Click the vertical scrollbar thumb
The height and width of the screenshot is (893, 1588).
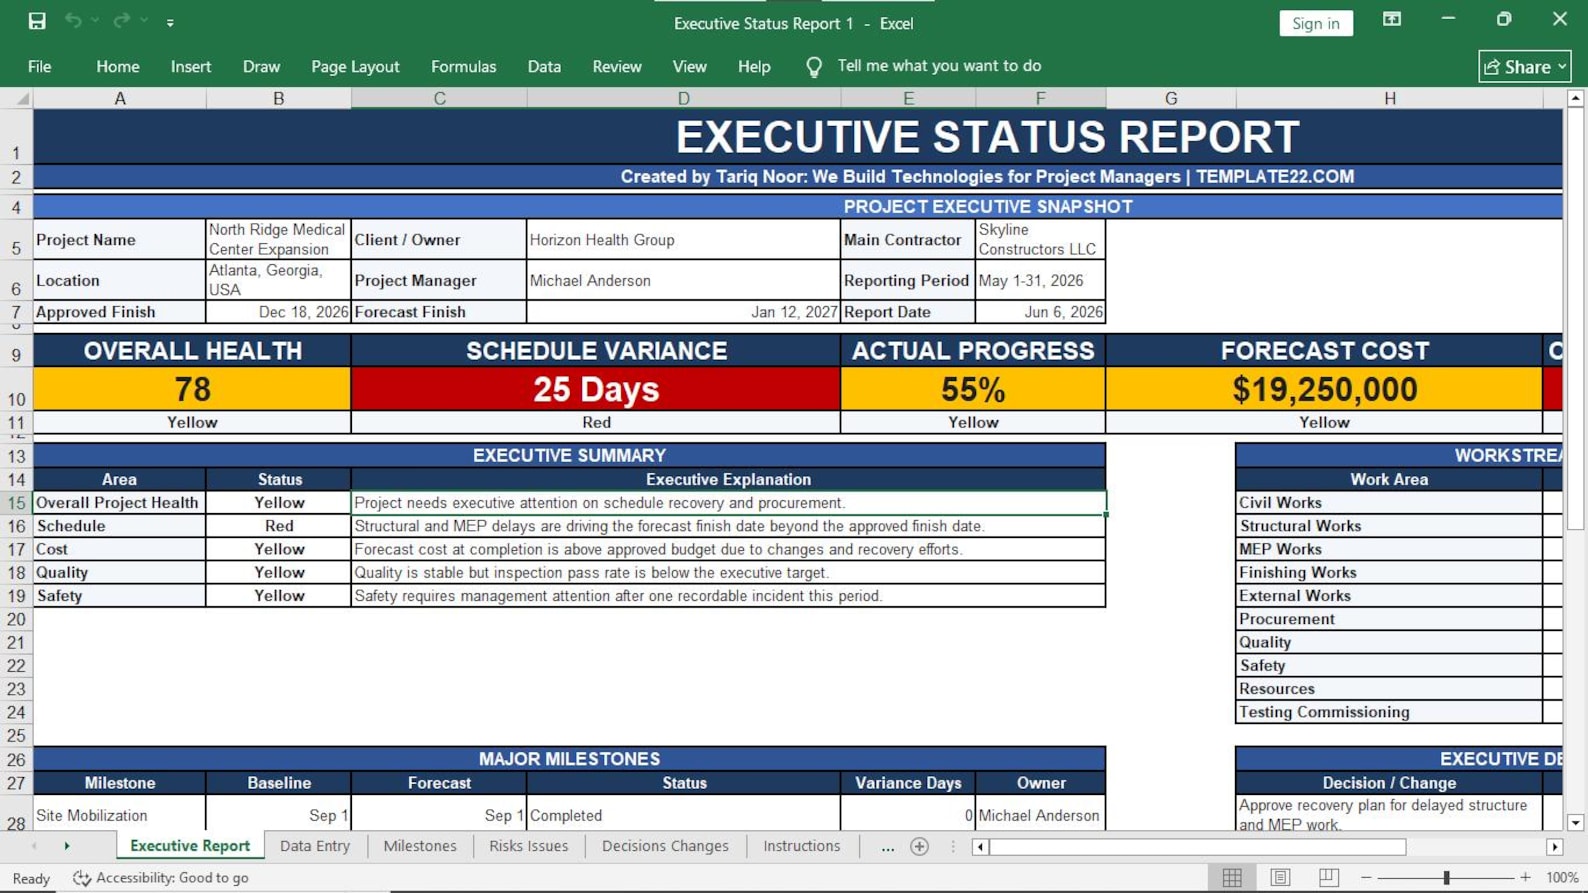[x=1576, y=318]
